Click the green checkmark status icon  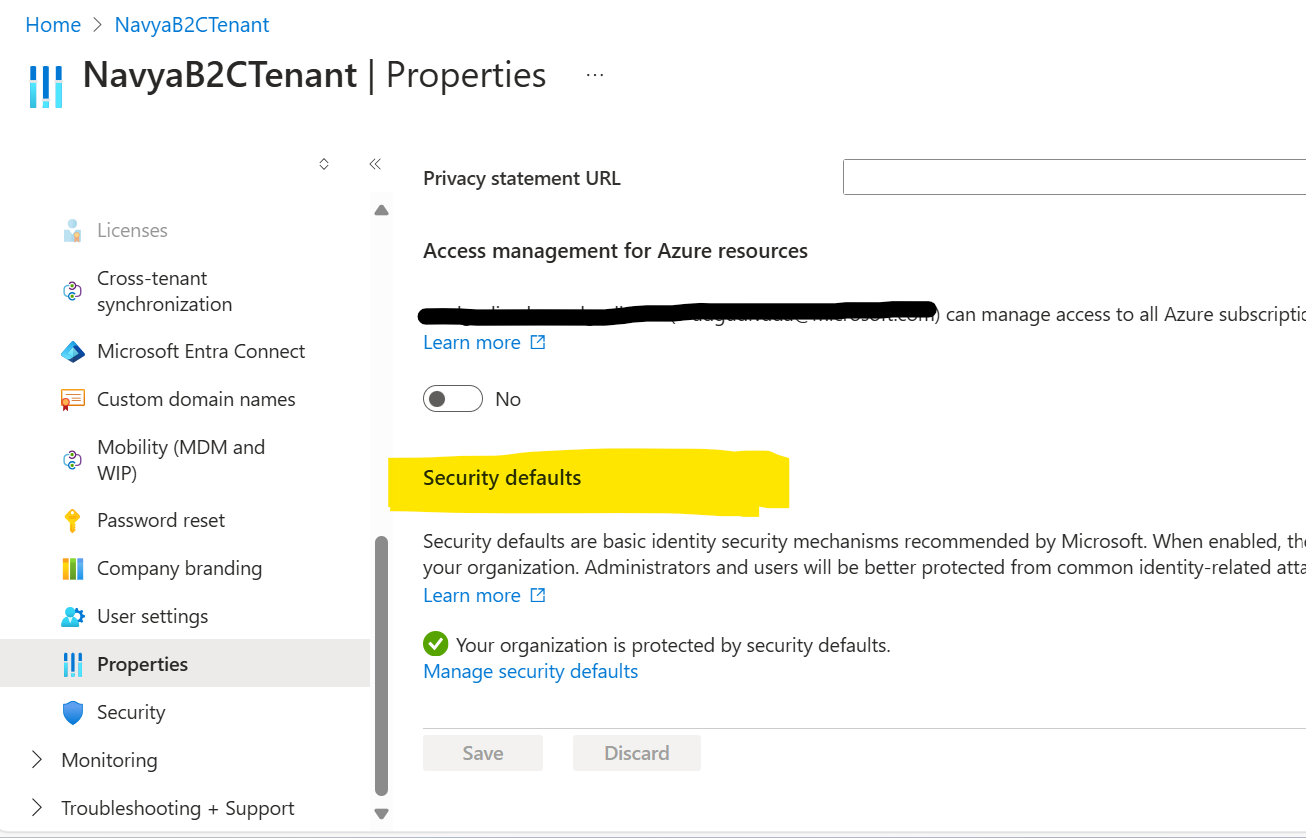[x=435, y=644]
